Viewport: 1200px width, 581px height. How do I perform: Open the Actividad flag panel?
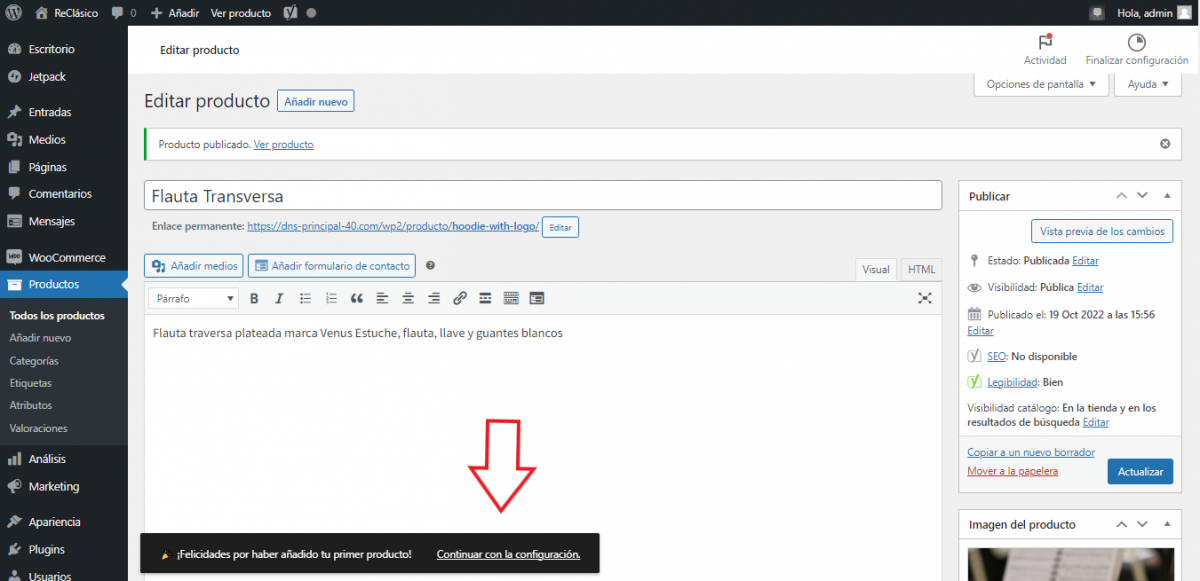(1045, 49)
